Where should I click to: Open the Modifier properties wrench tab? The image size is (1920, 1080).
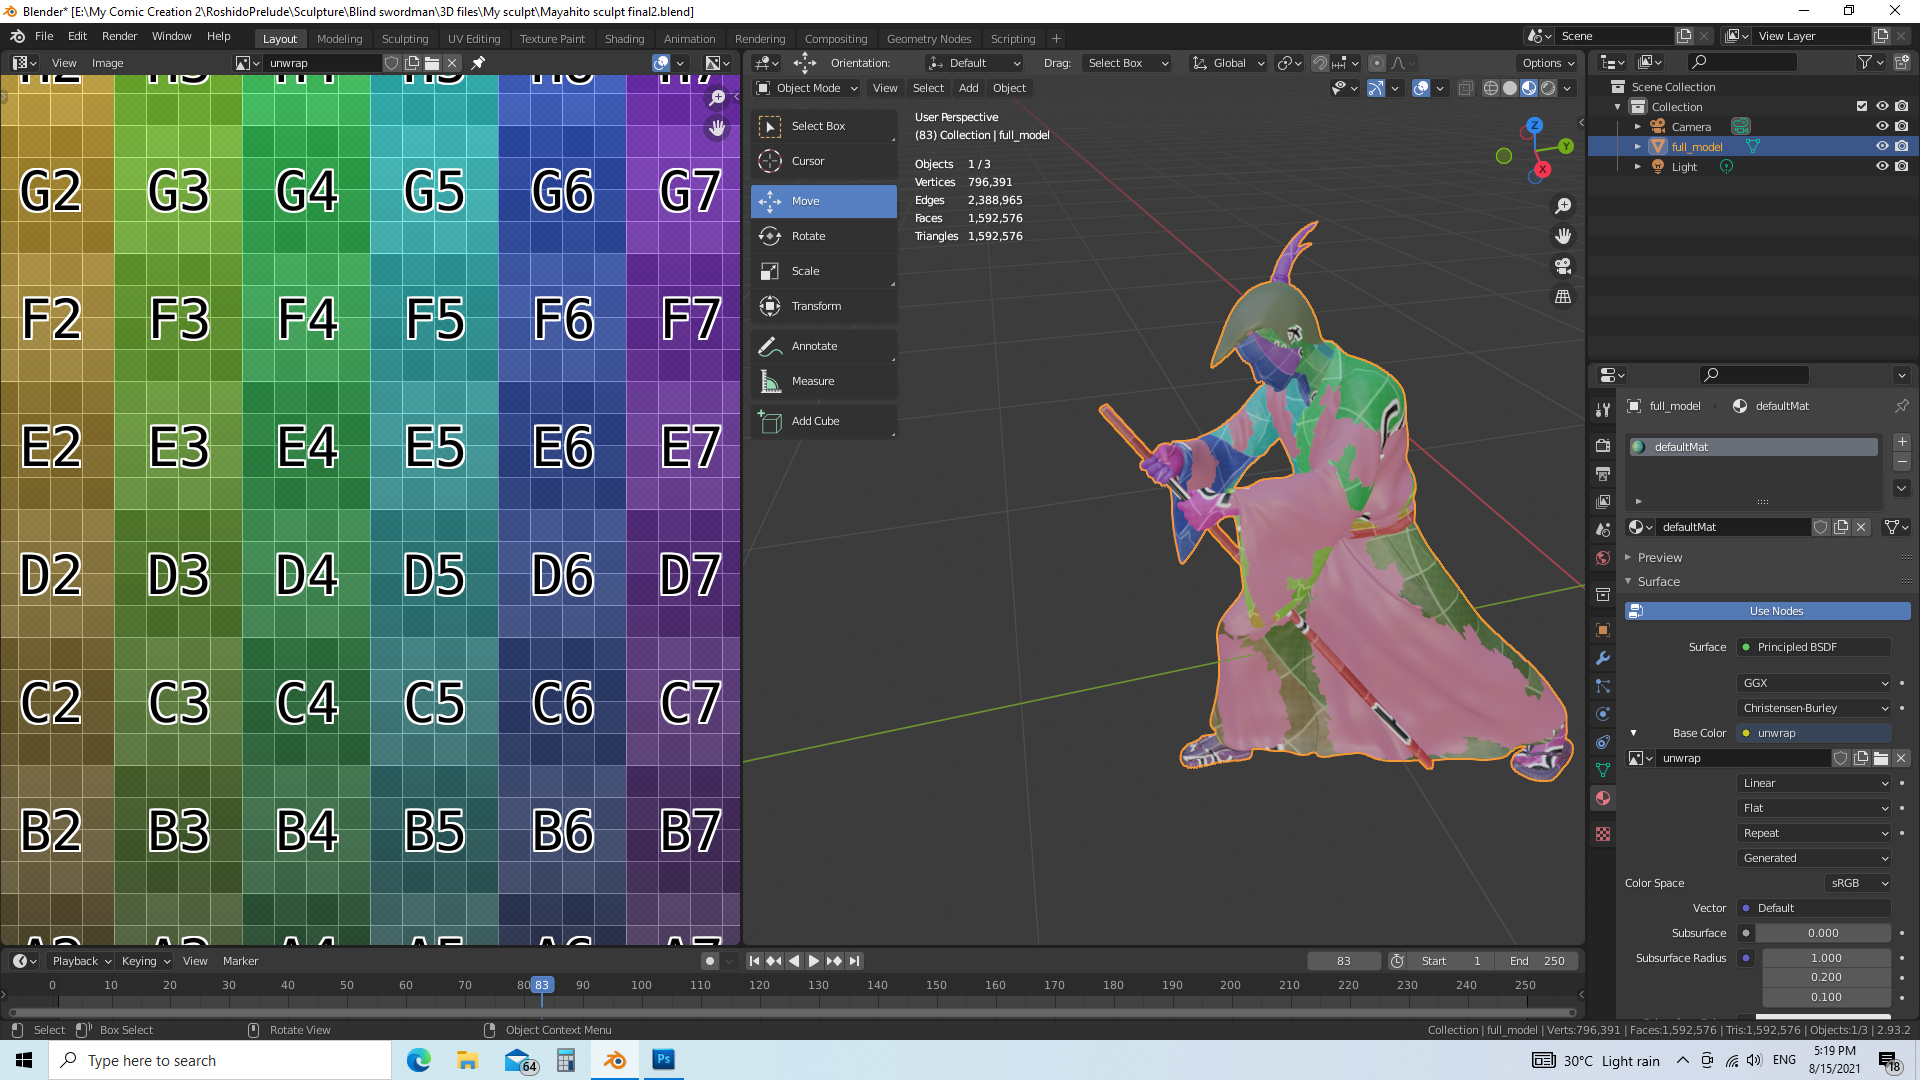point(1603,658)
